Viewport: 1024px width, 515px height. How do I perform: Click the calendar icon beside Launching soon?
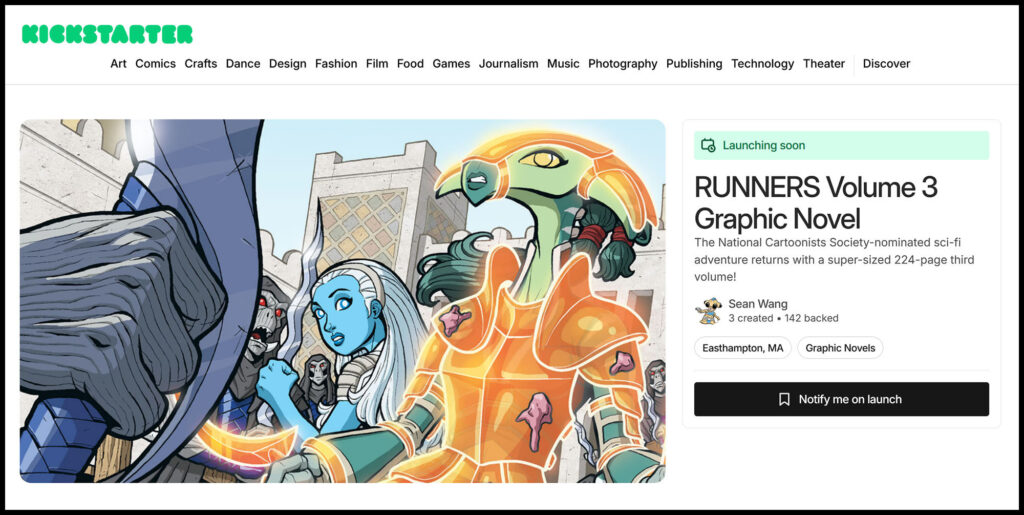click(x=708, y=145)
